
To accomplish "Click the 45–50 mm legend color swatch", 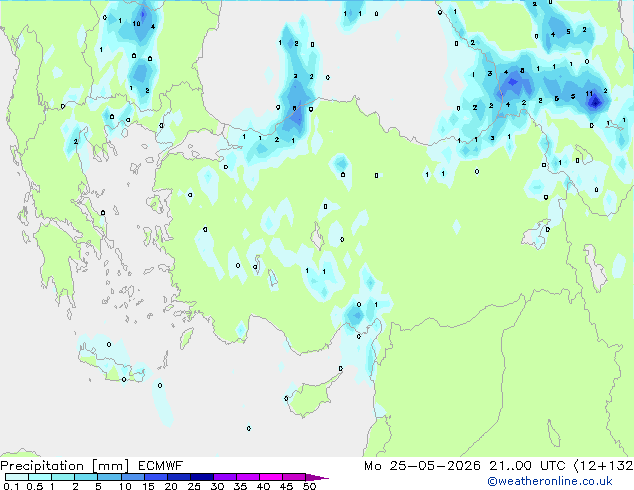I will click(x=293, y=477).
